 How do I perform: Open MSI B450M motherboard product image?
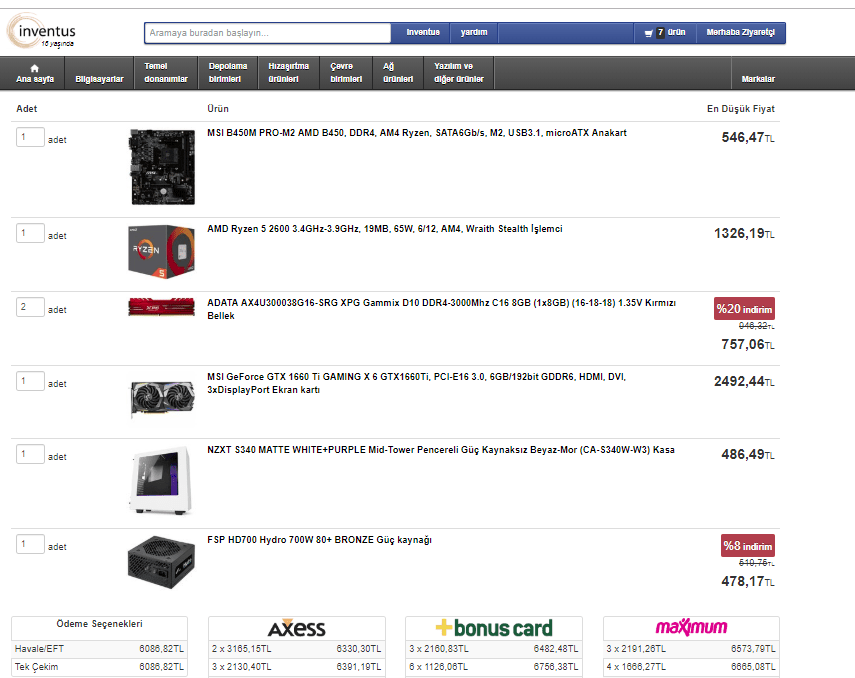click(x=162, y=167)
